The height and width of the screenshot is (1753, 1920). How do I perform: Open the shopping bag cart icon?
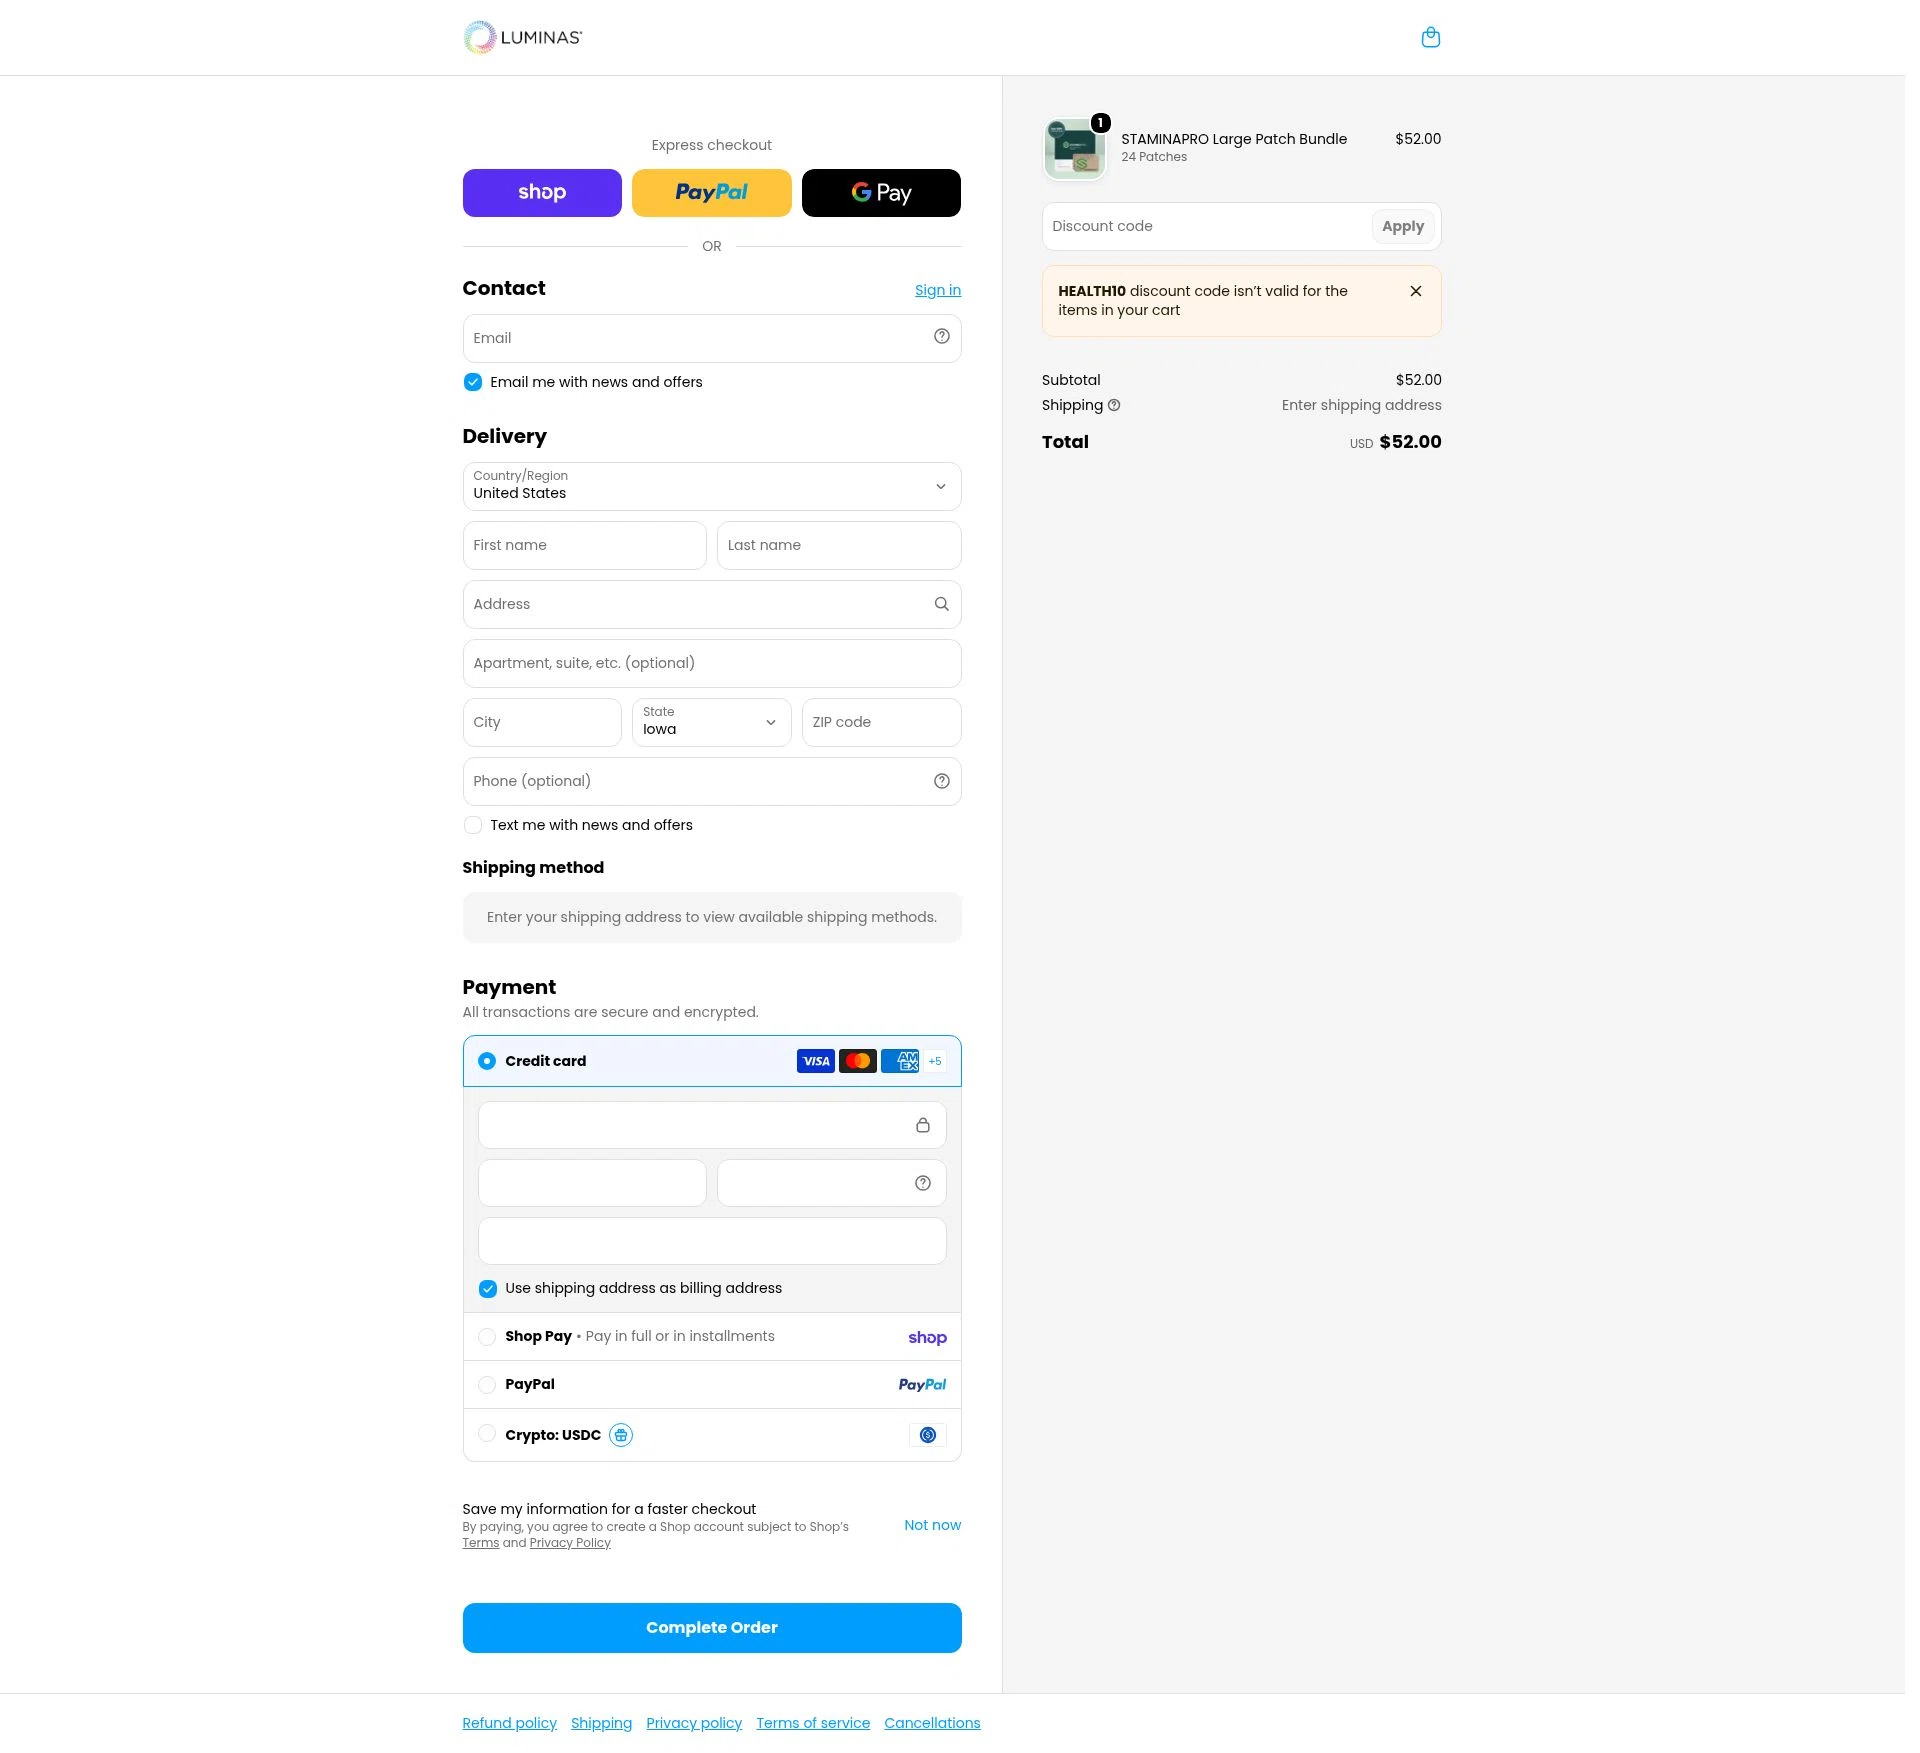pos(1430,37)
